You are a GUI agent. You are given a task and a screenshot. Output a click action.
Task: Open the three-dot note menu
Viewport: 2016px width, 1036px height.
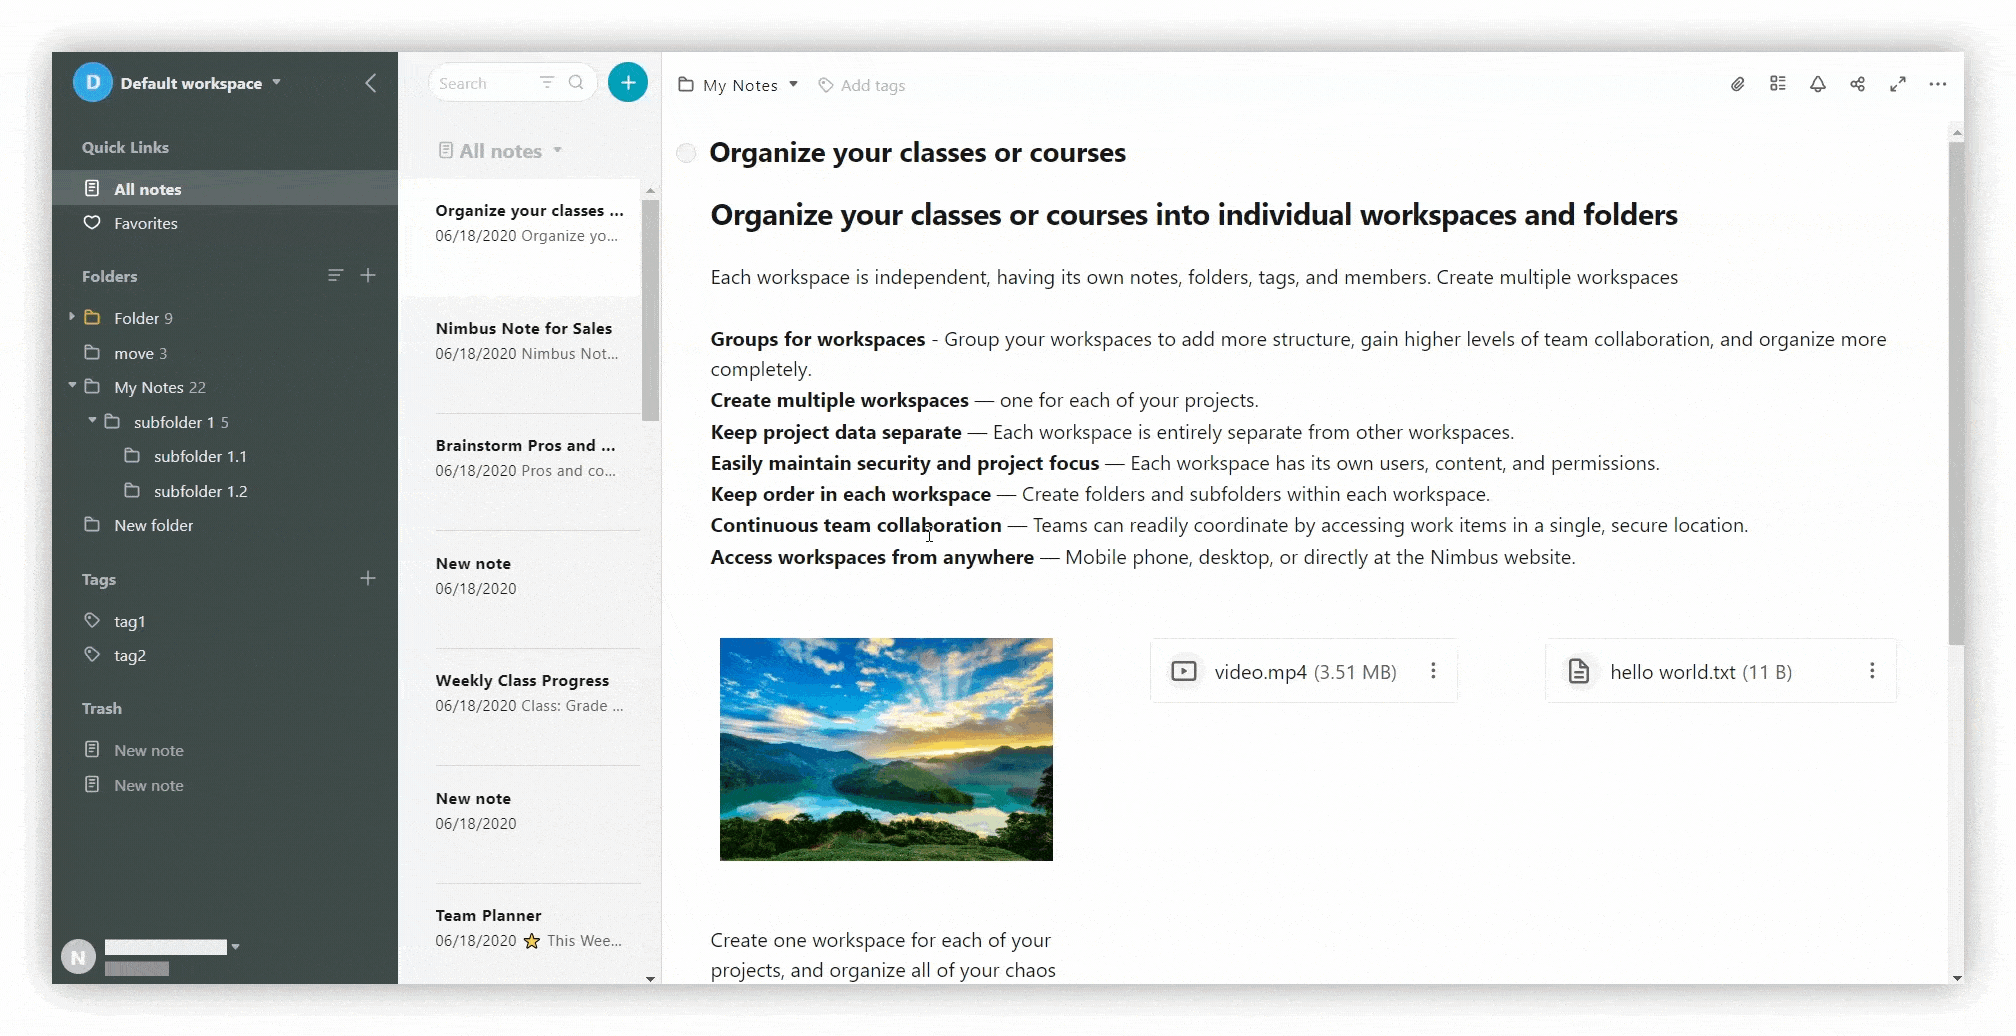click(1937, 85)
